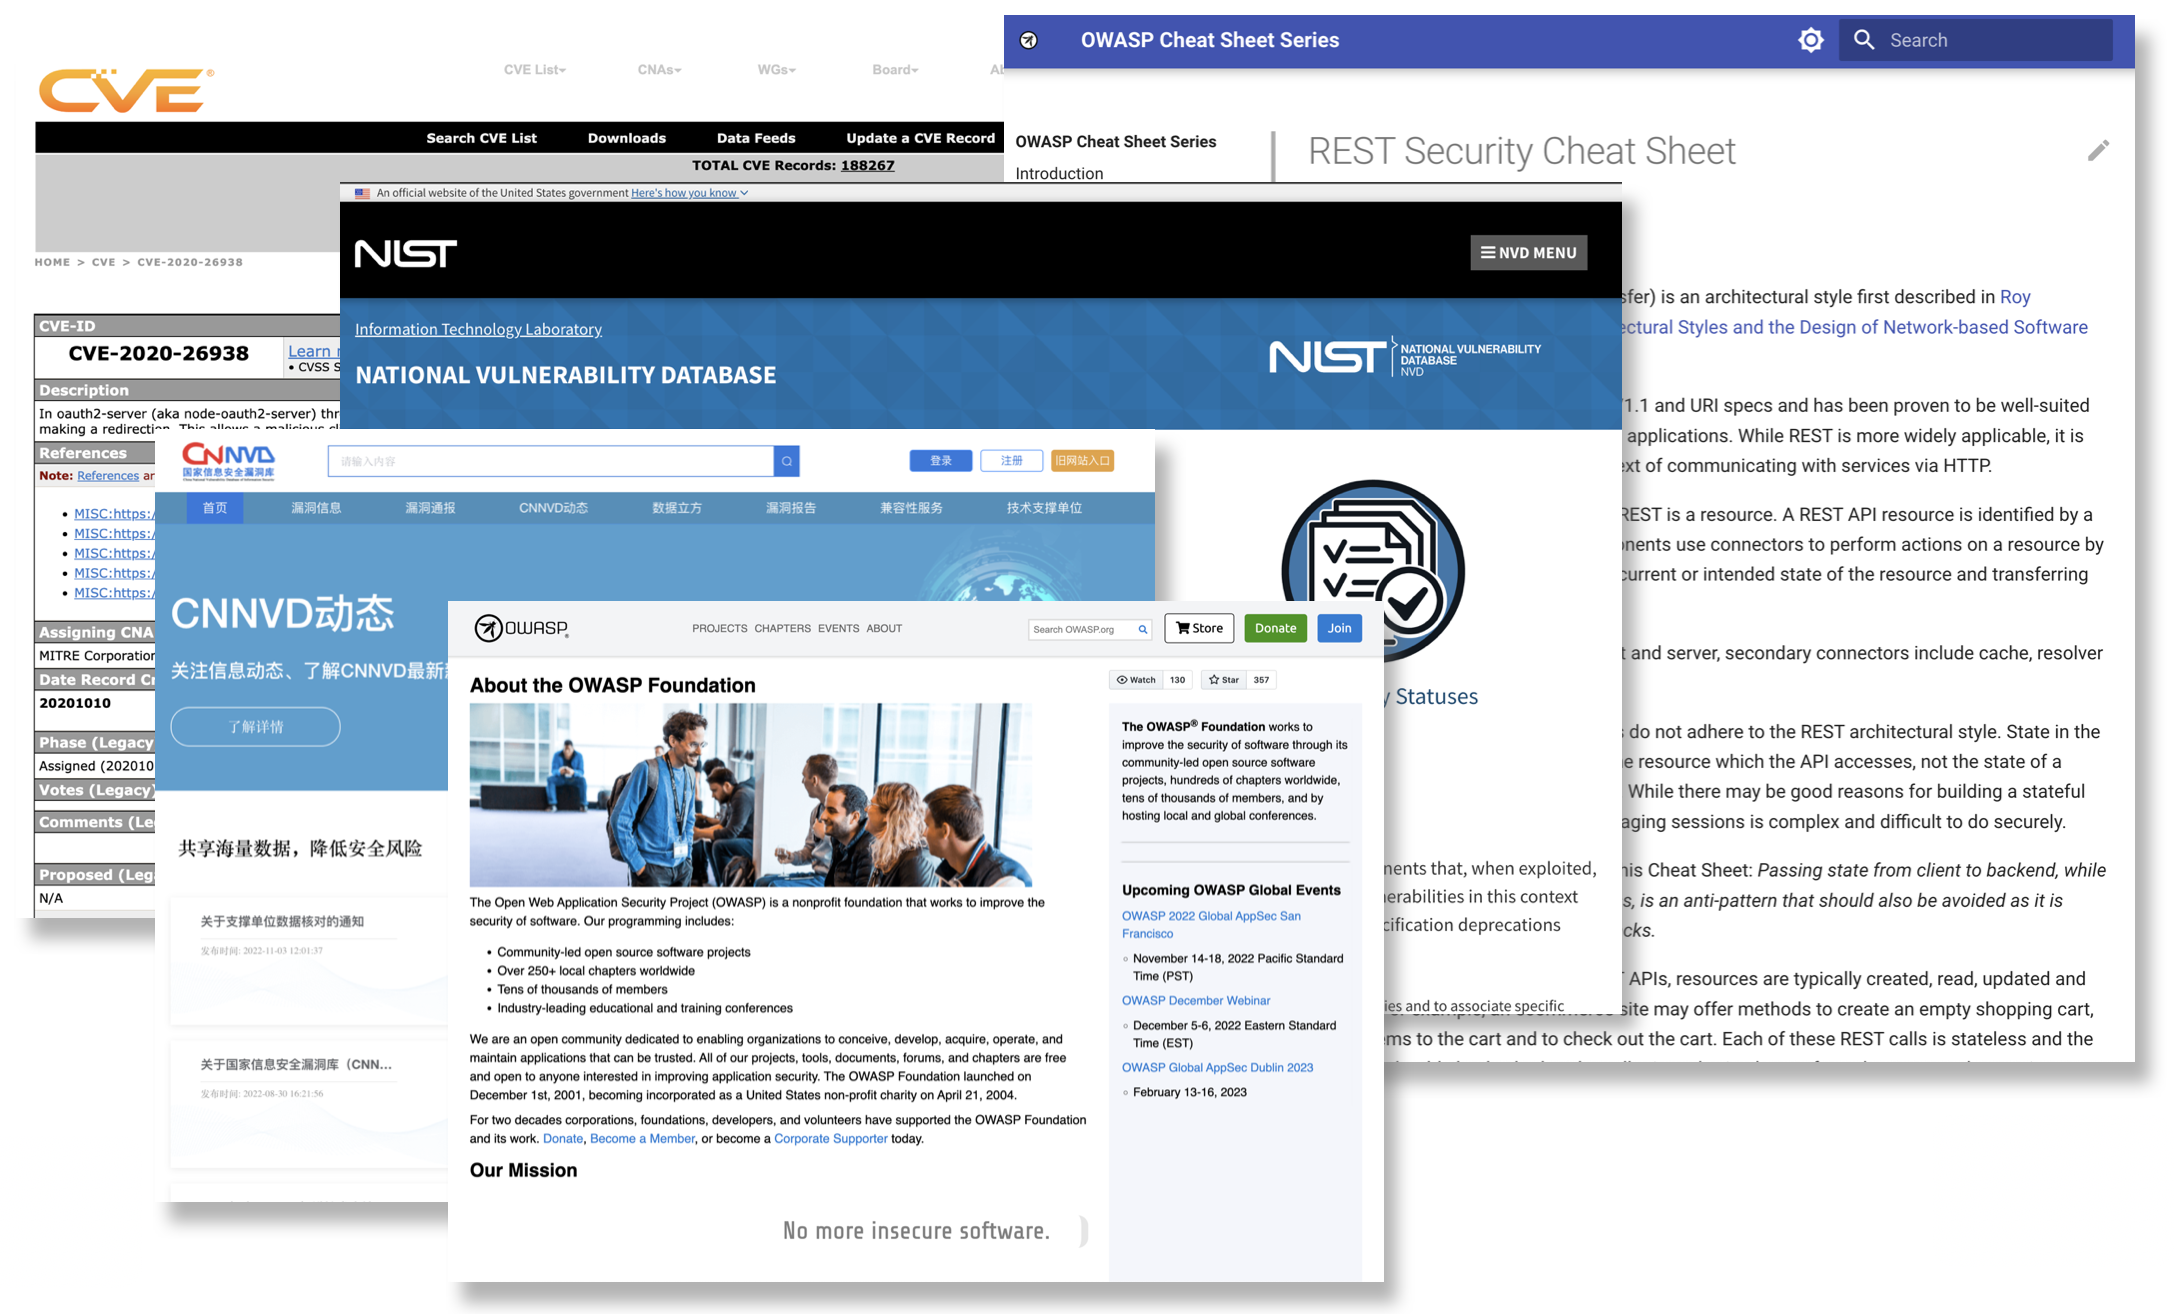This screenshot has width=2176, height=1314.
Task: Click the NIST logo in the black header
Action: (406, 253)
